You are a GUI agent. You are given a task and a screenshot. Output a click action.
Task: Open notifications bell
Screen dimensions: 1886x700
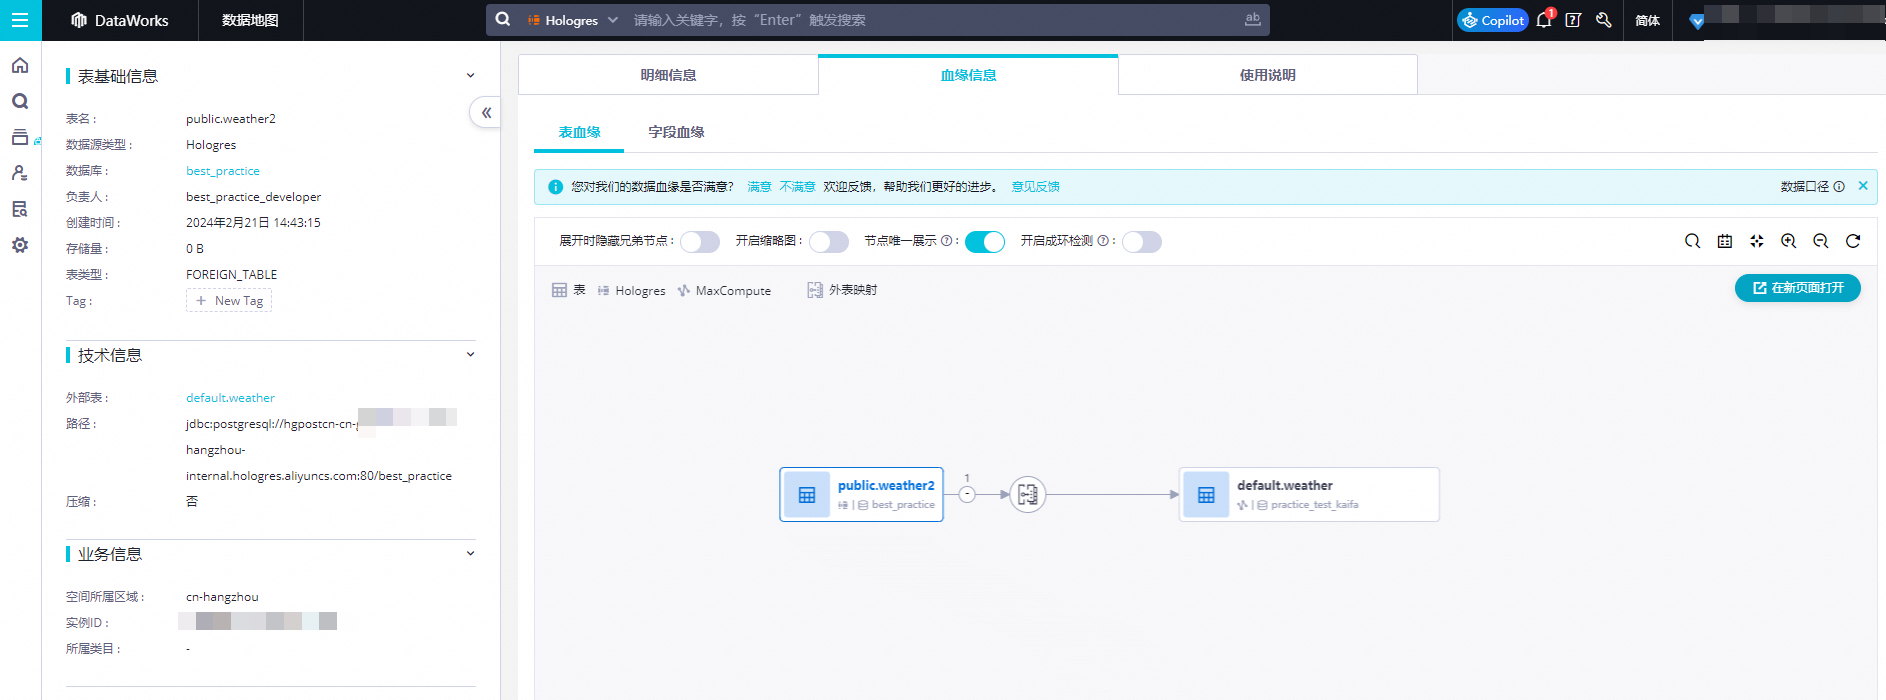[x=1544, y=20]
